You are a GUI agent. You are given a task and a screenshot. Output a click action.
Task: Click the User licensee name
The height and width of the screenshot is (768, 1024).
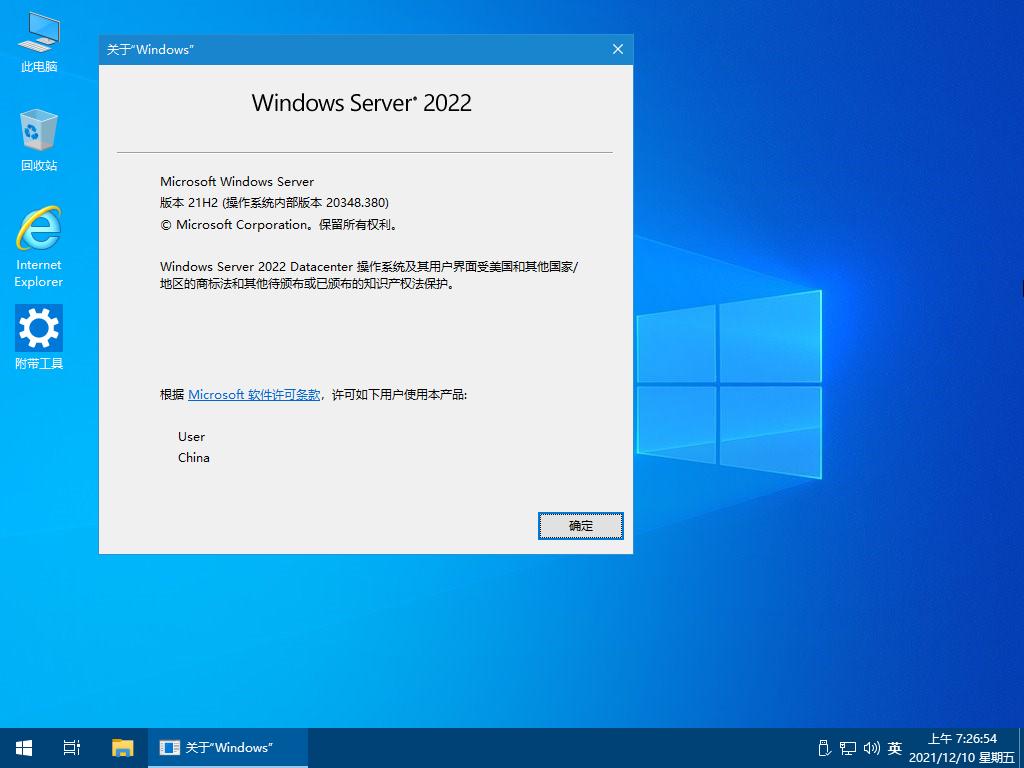point(191,436)
